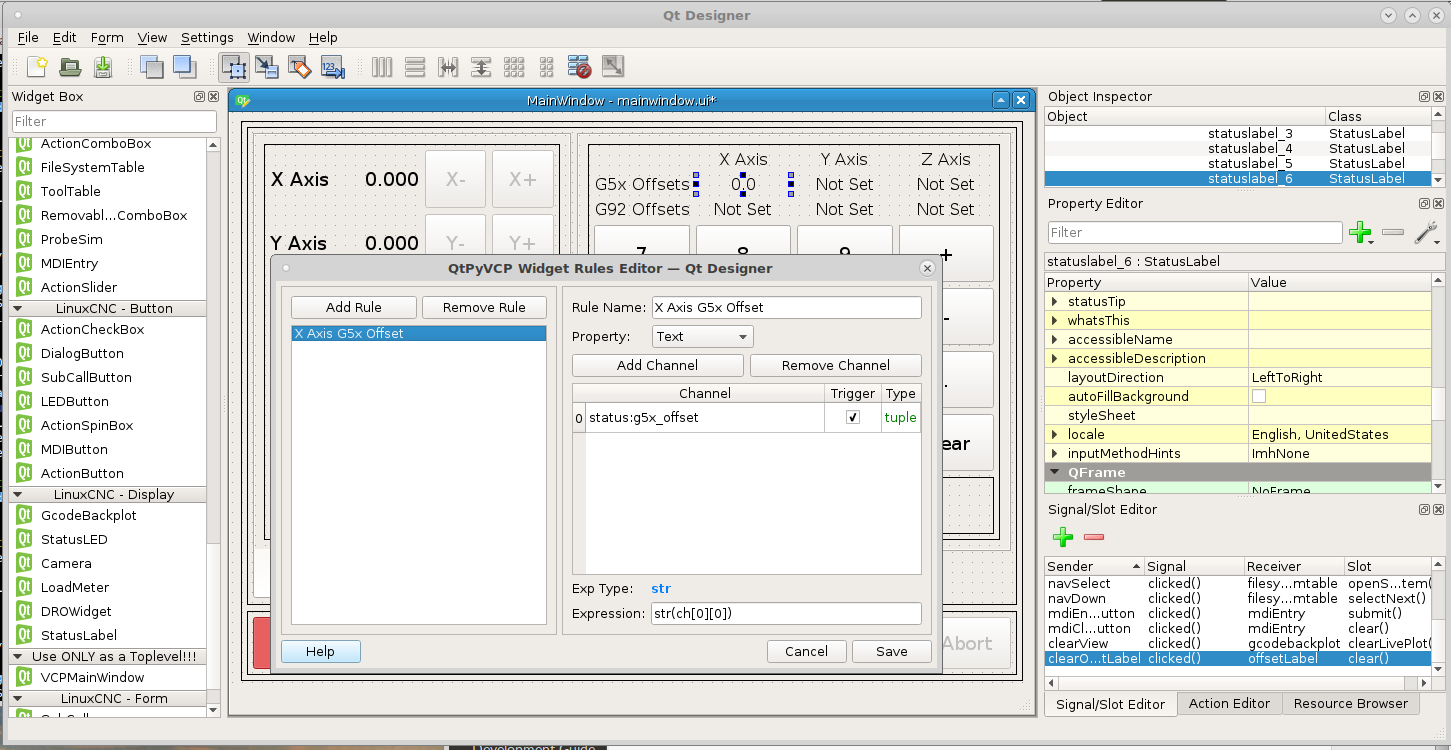
Task: Apply Lay Out Vertically in Splitter
Action: coord(481,67)
